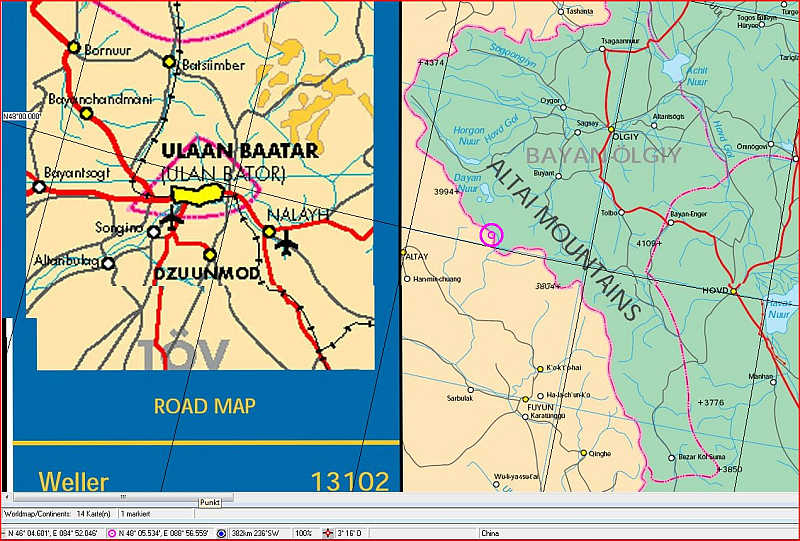Image resolution: width=800 pixels, height=541 pixels.
Task: Click the yellow Ulaan Baatar city area
Action: (x=198, y=195)
